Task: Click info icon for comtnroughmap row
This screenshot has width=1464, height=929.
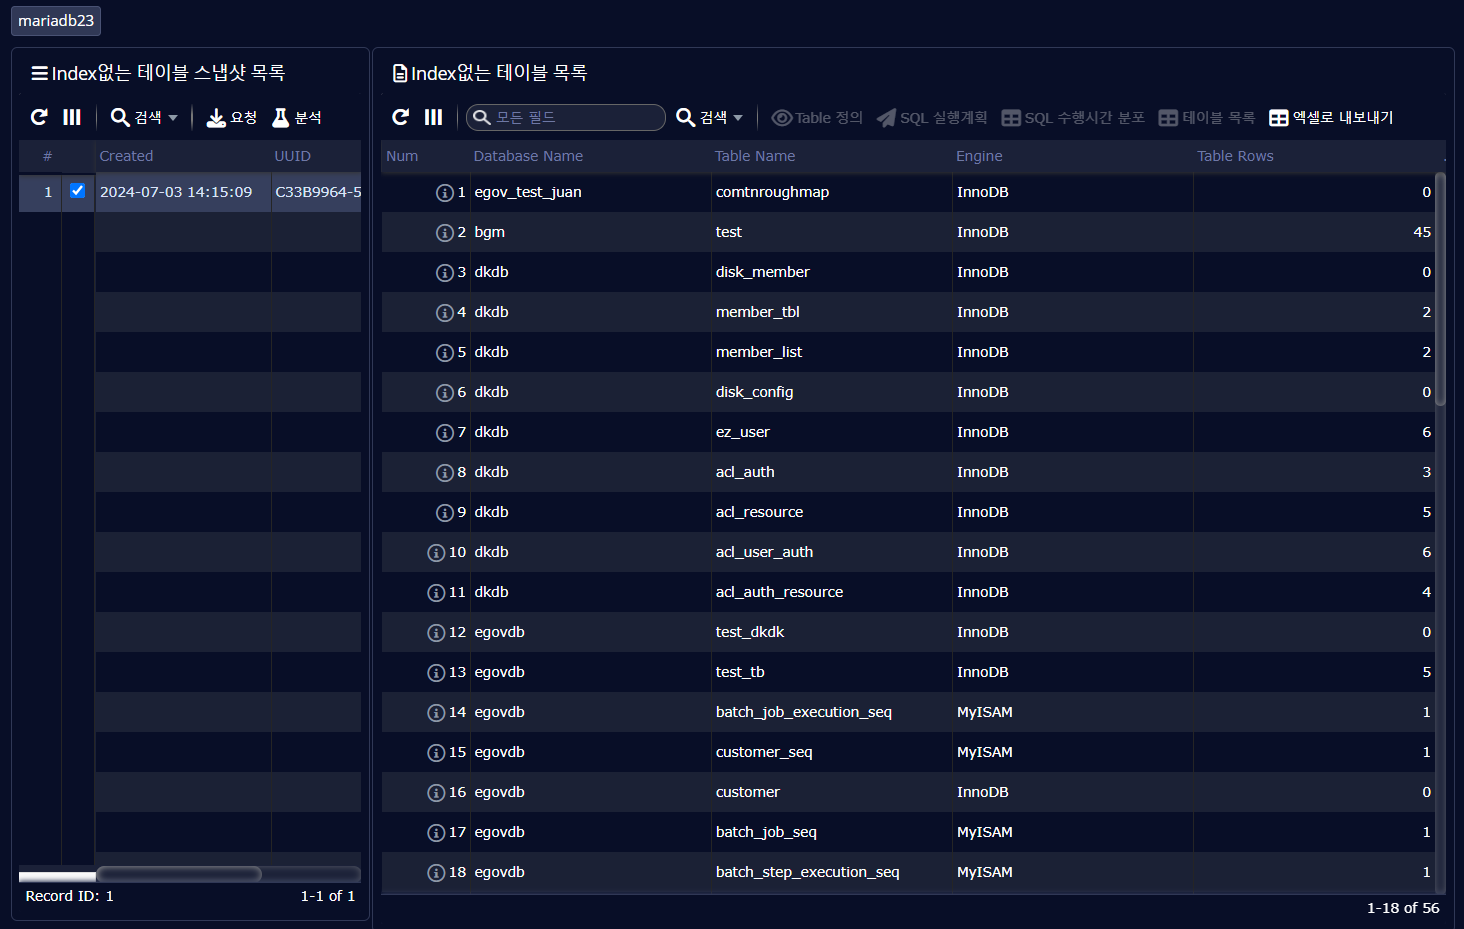Action: tap(444, 193)
